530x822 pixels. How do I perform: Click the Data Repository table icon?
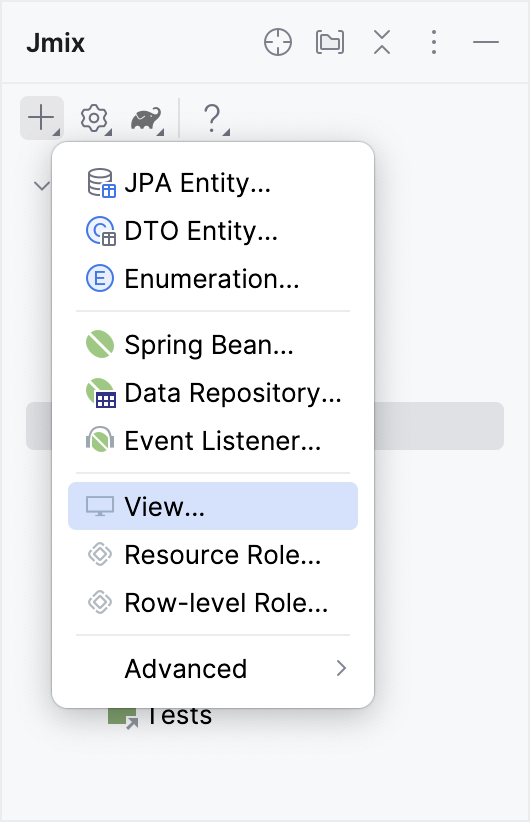[x=101, y=393]
